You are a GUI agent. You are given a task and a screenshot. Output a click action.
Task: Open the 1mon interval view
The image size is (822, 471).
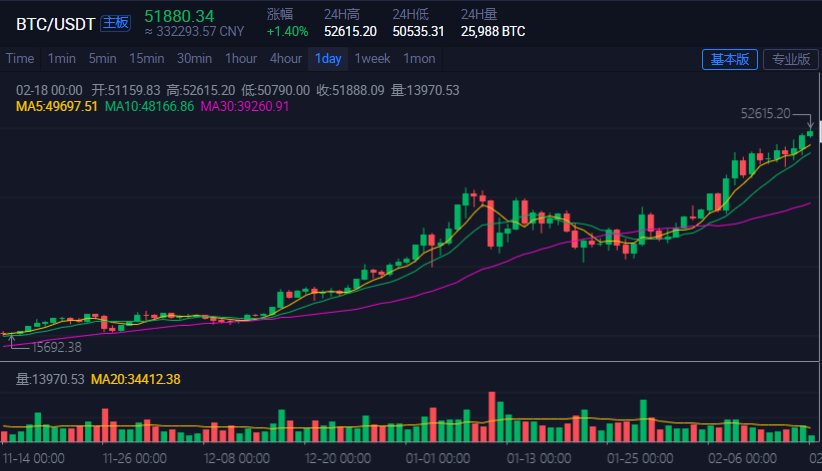(x=419, y=59)
